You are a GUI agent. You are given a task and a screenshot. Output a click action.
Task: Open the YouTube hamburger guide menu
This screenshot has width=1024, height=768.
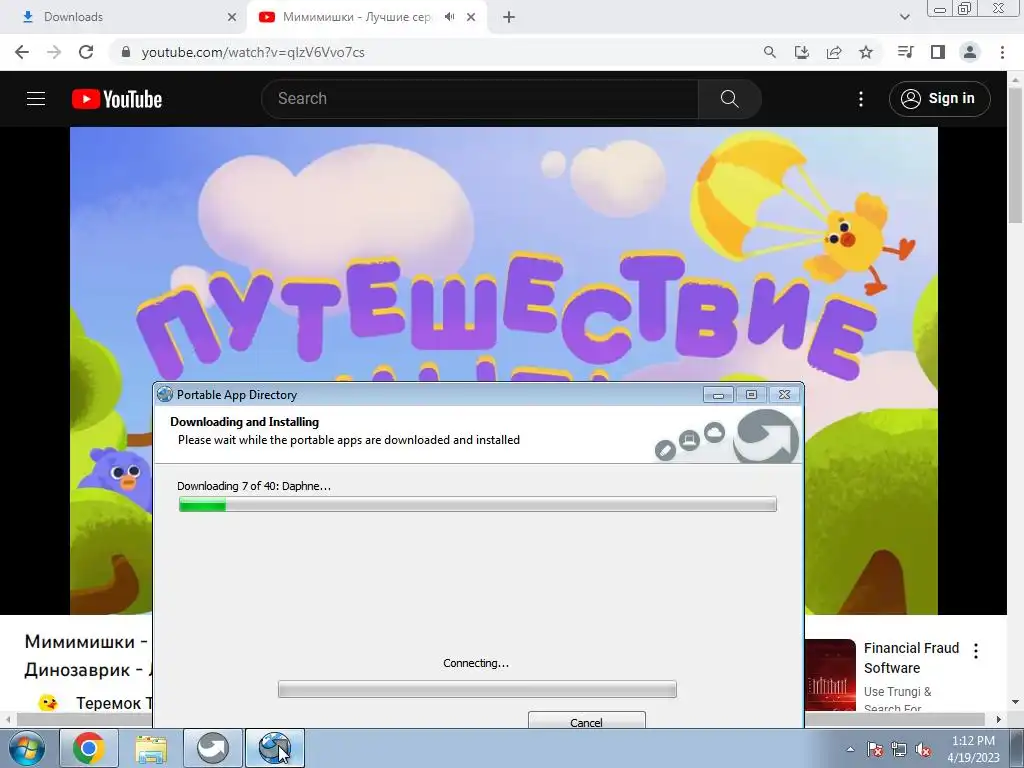coord(36,99)
